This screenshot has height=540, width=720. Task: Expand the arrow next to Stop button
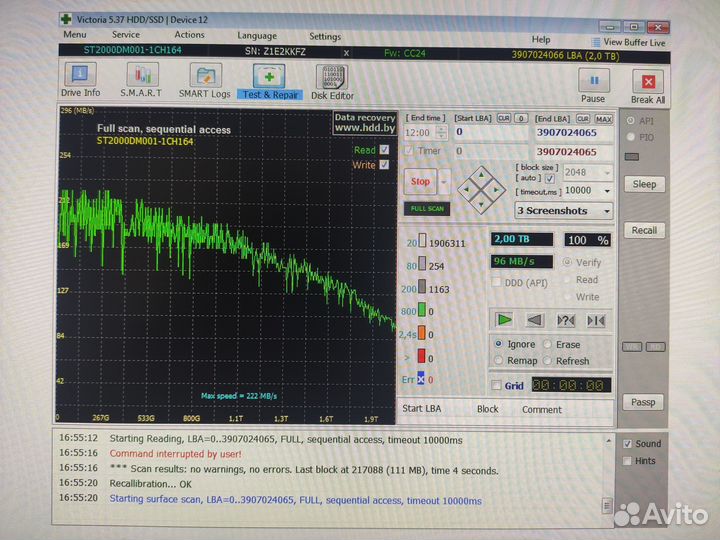coord(445,182)
